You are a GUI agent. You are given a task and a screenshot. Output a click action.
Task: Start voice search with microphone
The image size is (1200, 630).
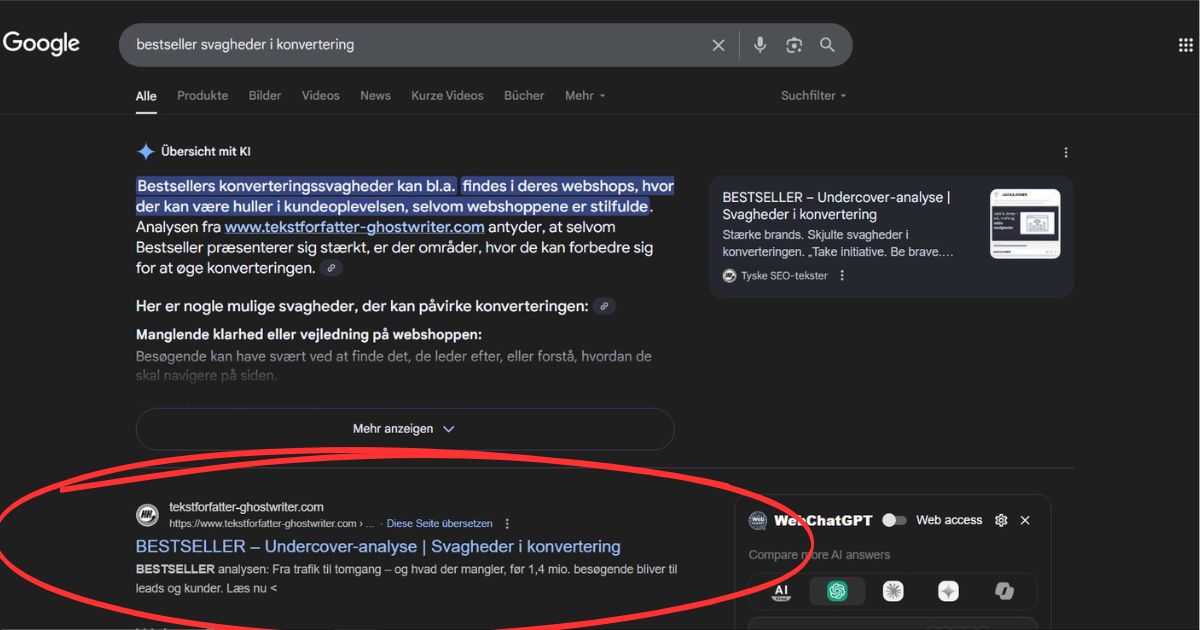tap(760, 45)
